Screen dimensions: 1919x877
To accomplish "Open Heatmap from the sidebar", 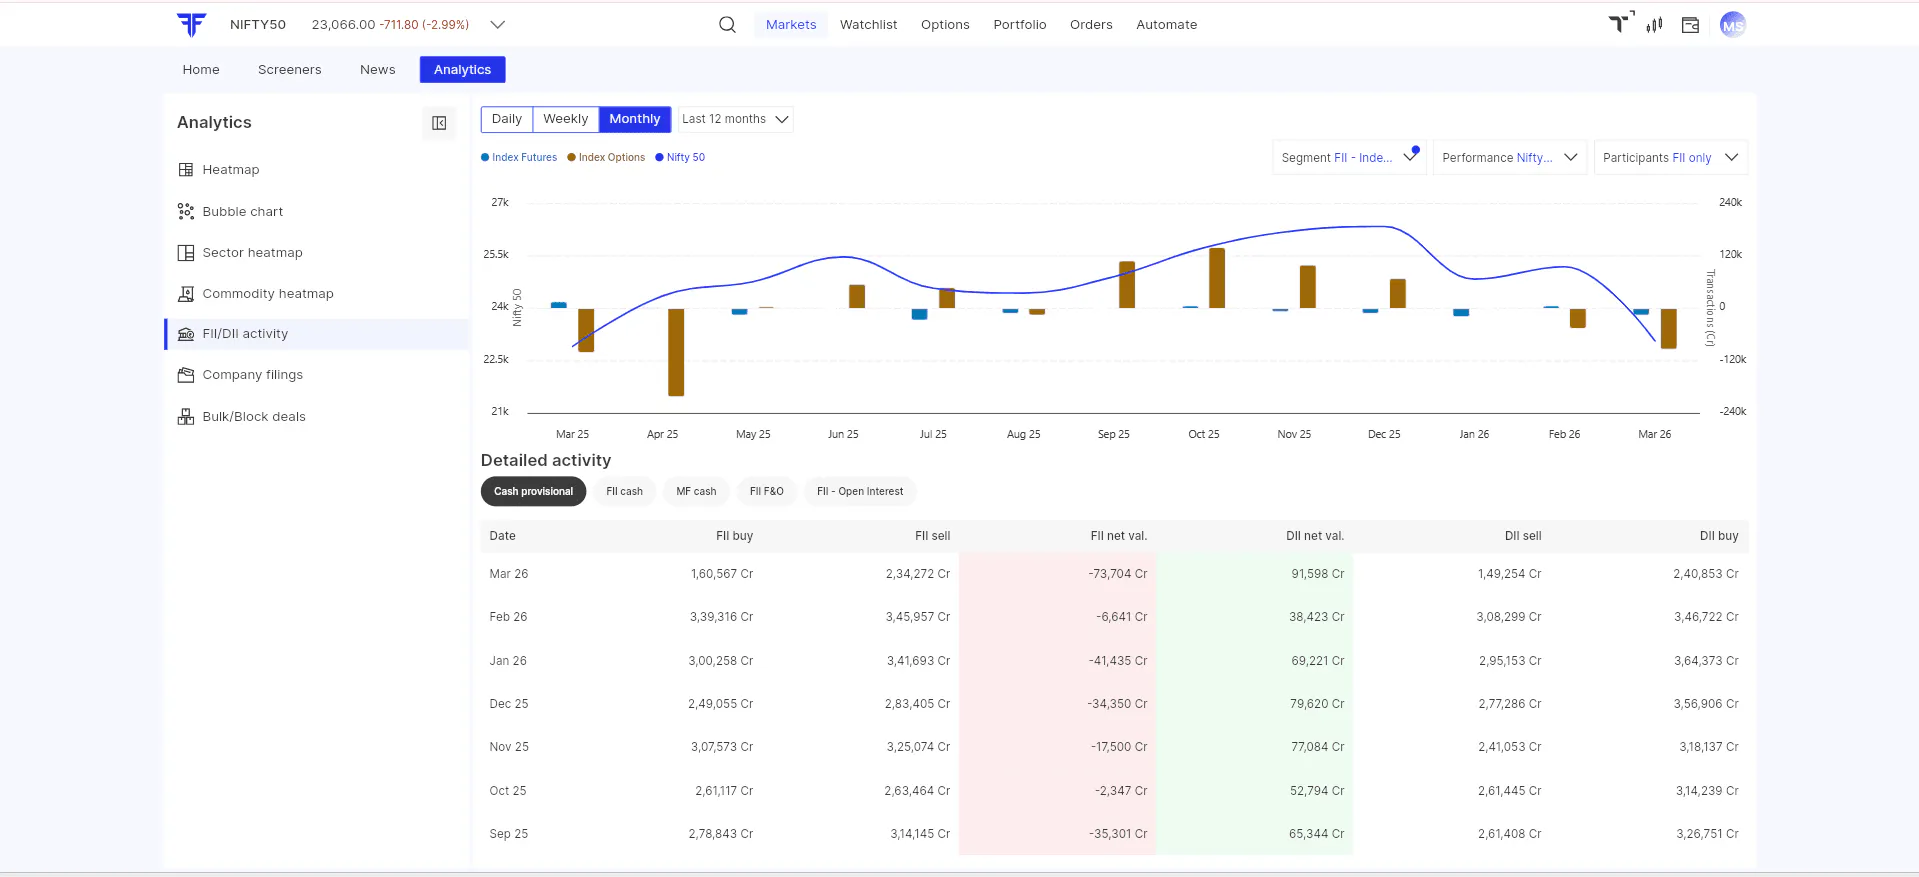I will tap(230, 170).
